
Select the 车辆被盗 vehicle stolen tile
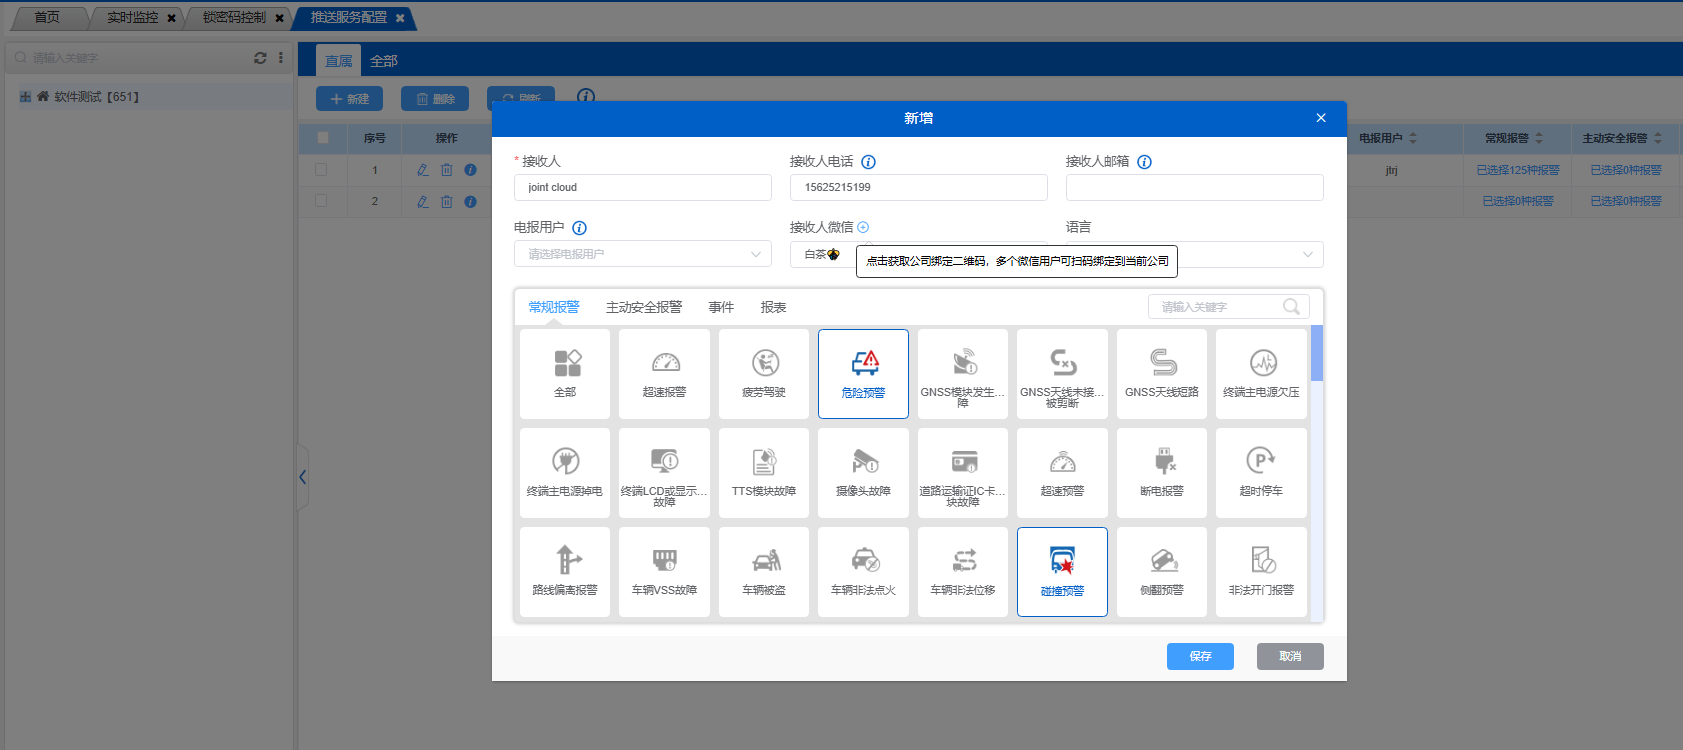pos(764,572)
